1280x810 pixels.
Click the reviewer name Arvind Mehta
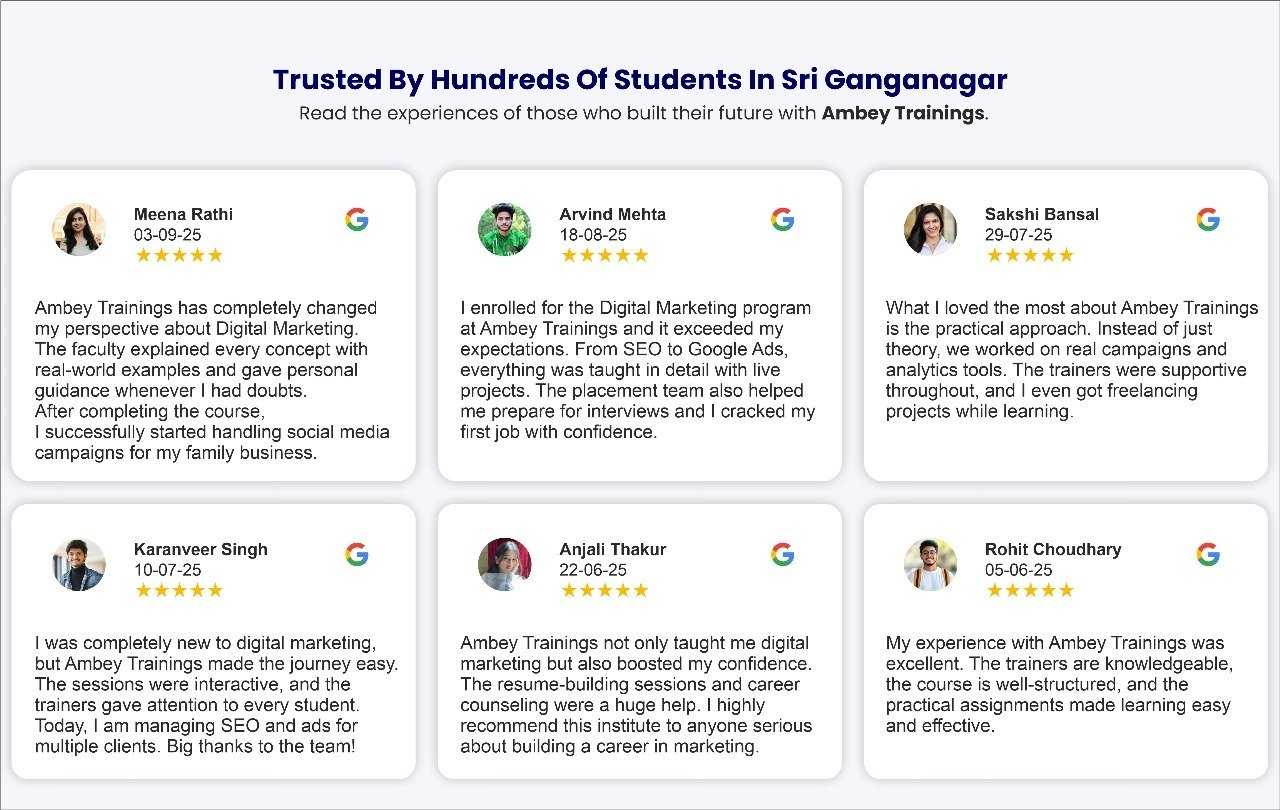[x=612, y=214]
